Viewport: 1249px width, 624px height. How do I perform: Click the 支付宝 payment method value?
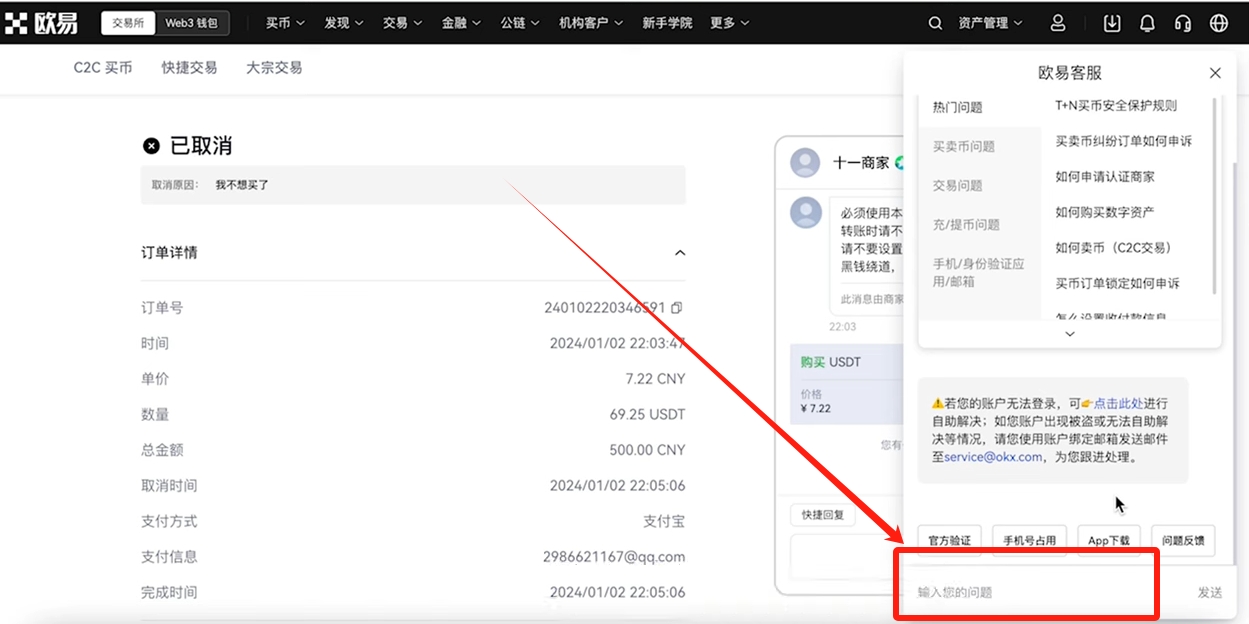click(x=664, y=521)
